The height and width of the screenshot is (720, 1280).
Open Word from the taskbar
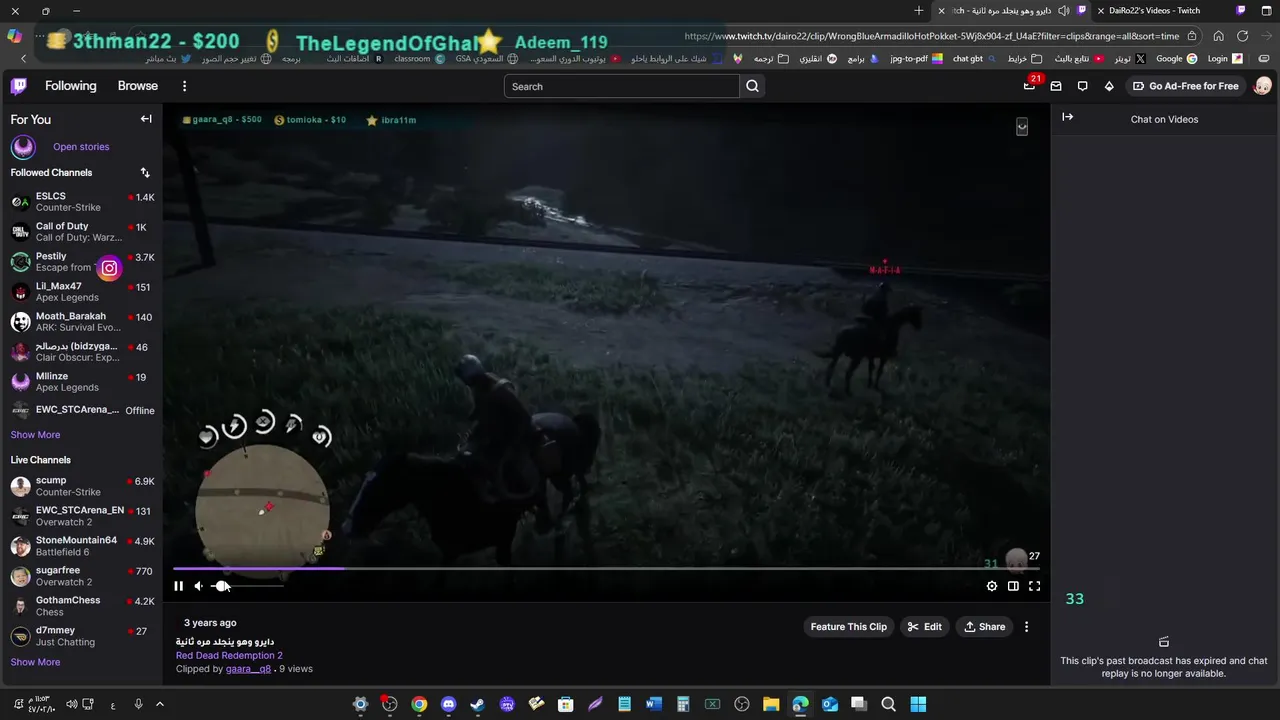tap(654, 704)
